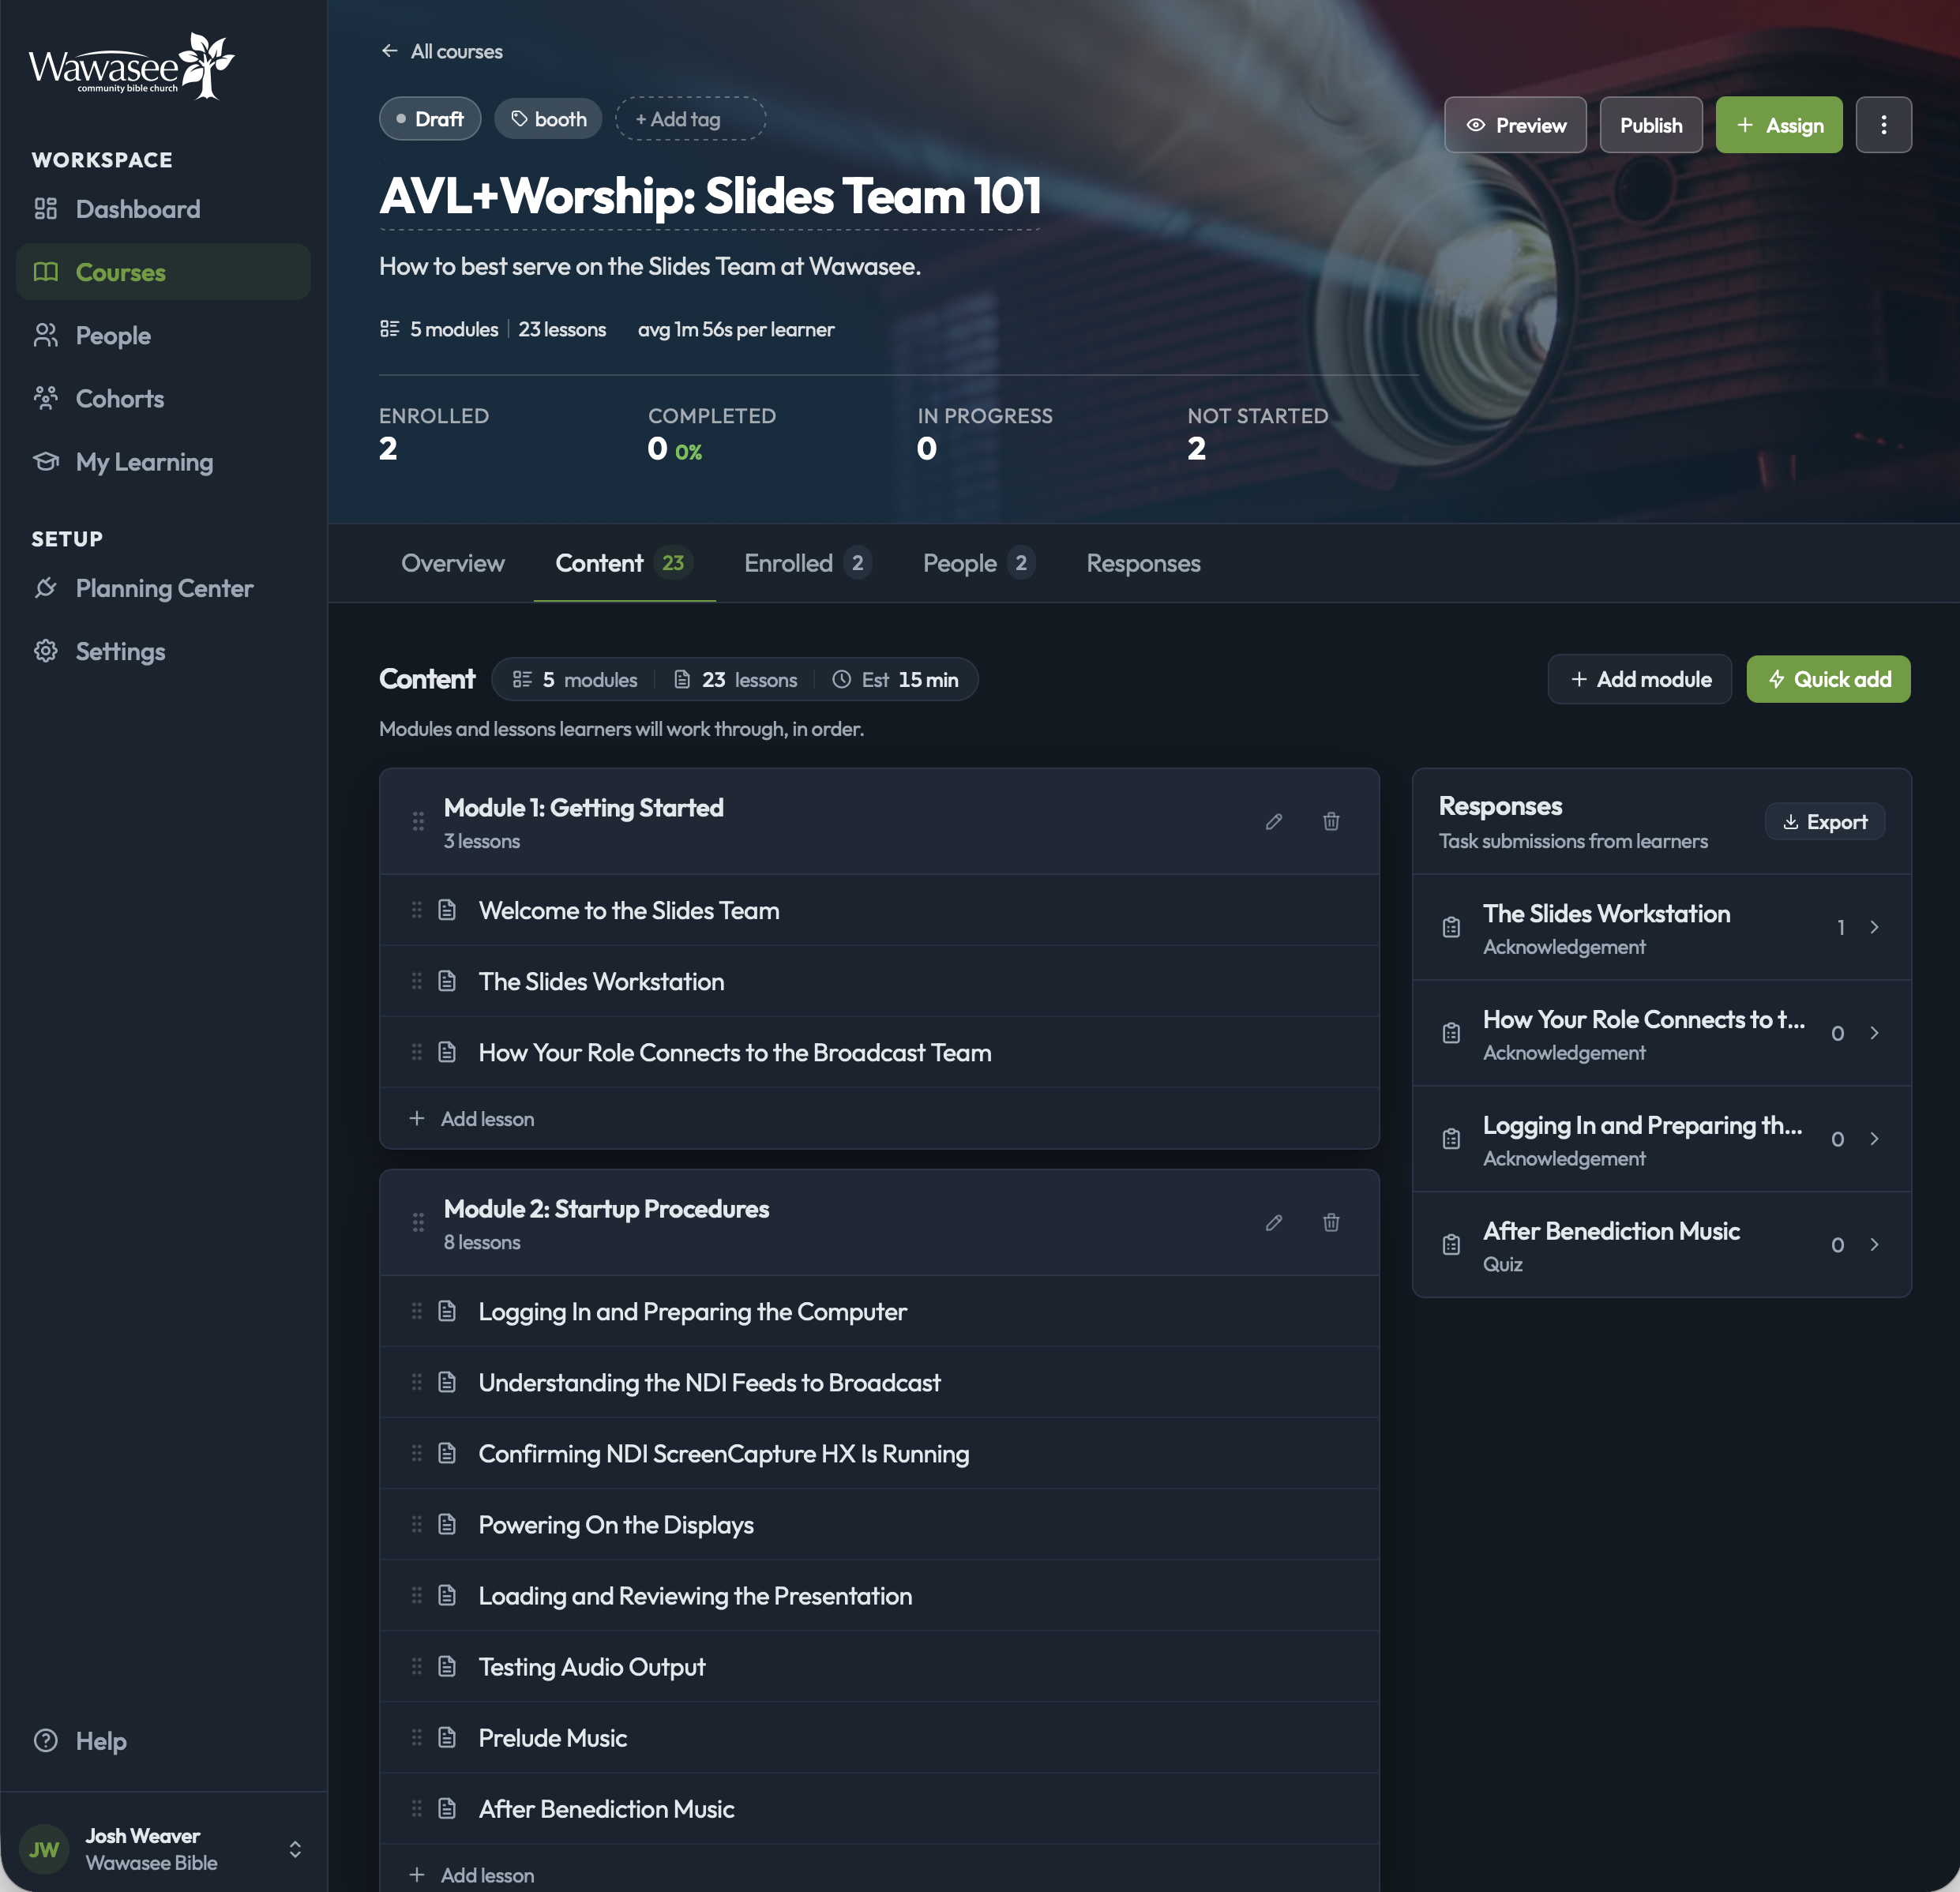The image size is (1960, 1892).
Task: Click the booth tag chip
Action: point(548,119)
